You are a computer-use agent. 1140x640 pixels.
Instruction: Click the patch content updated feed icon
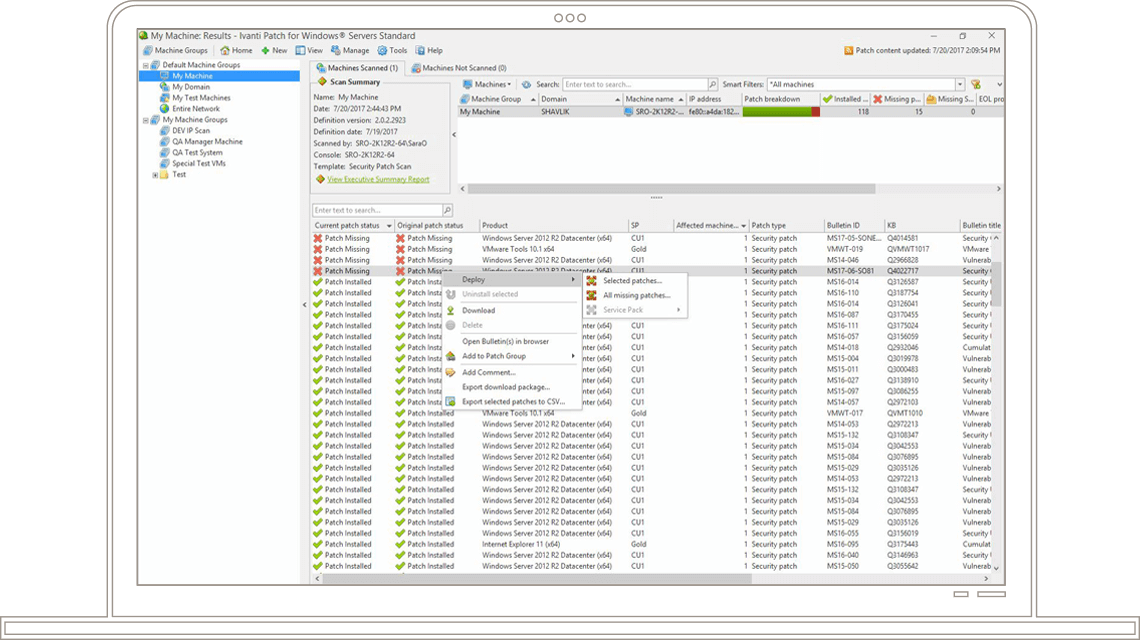tap(848, 51)
